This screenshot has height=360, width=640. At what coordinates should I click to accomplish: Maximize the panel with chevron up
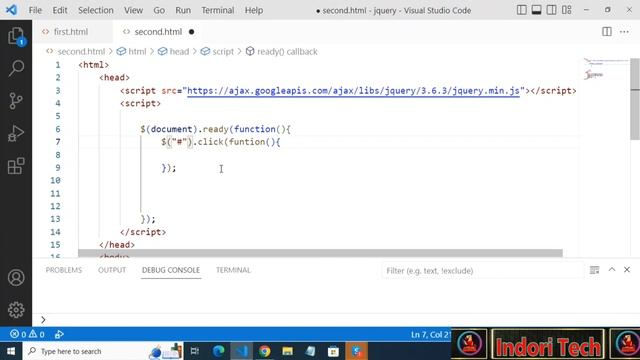point(612,269)
